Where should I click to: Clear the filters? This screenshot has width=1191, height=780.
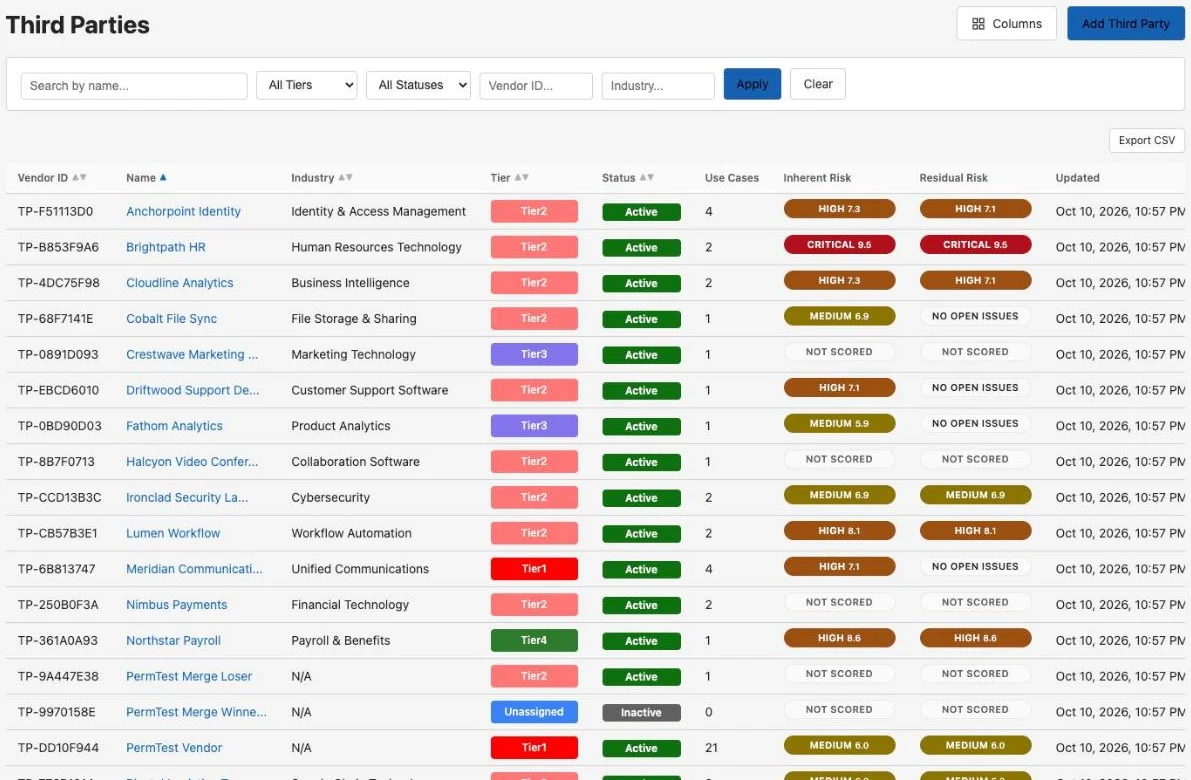coord(817,84)
